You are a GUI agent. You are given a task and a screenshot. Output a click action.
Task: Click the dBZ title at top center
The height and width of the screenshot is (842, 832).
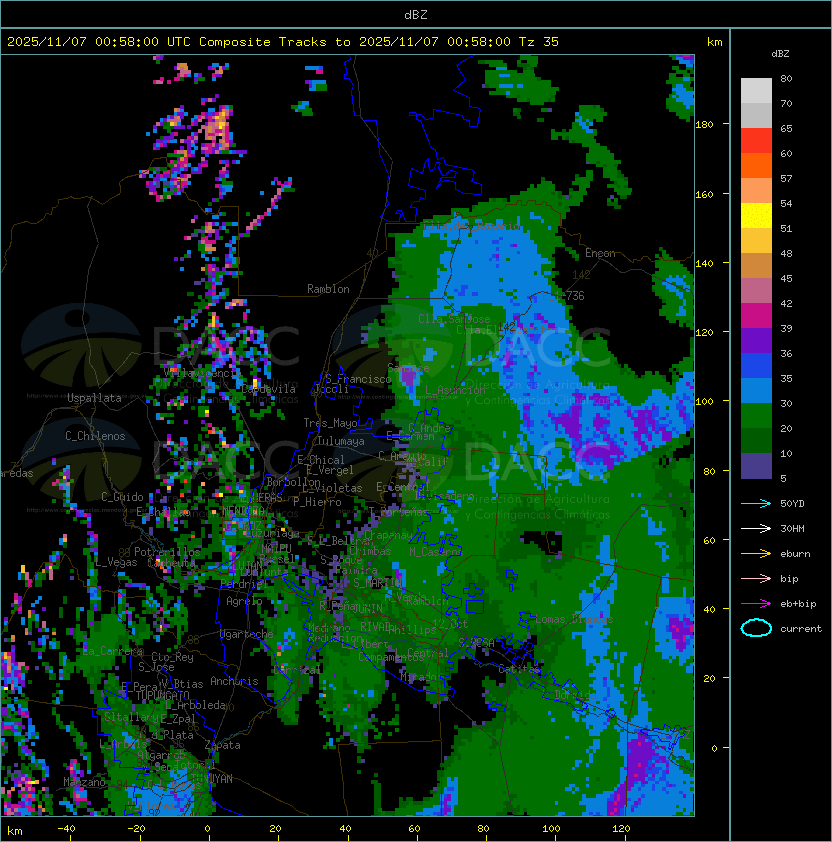(416, 15)
